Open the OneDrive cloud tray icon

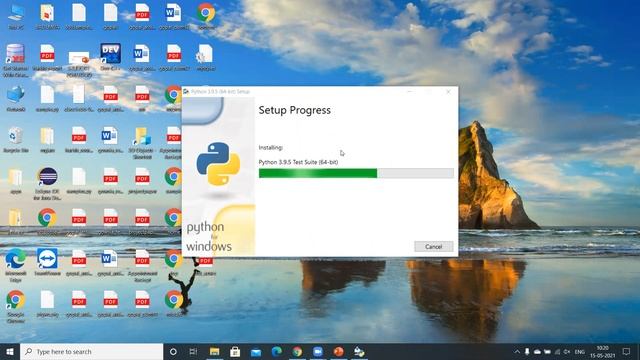[x=537, y=351]
